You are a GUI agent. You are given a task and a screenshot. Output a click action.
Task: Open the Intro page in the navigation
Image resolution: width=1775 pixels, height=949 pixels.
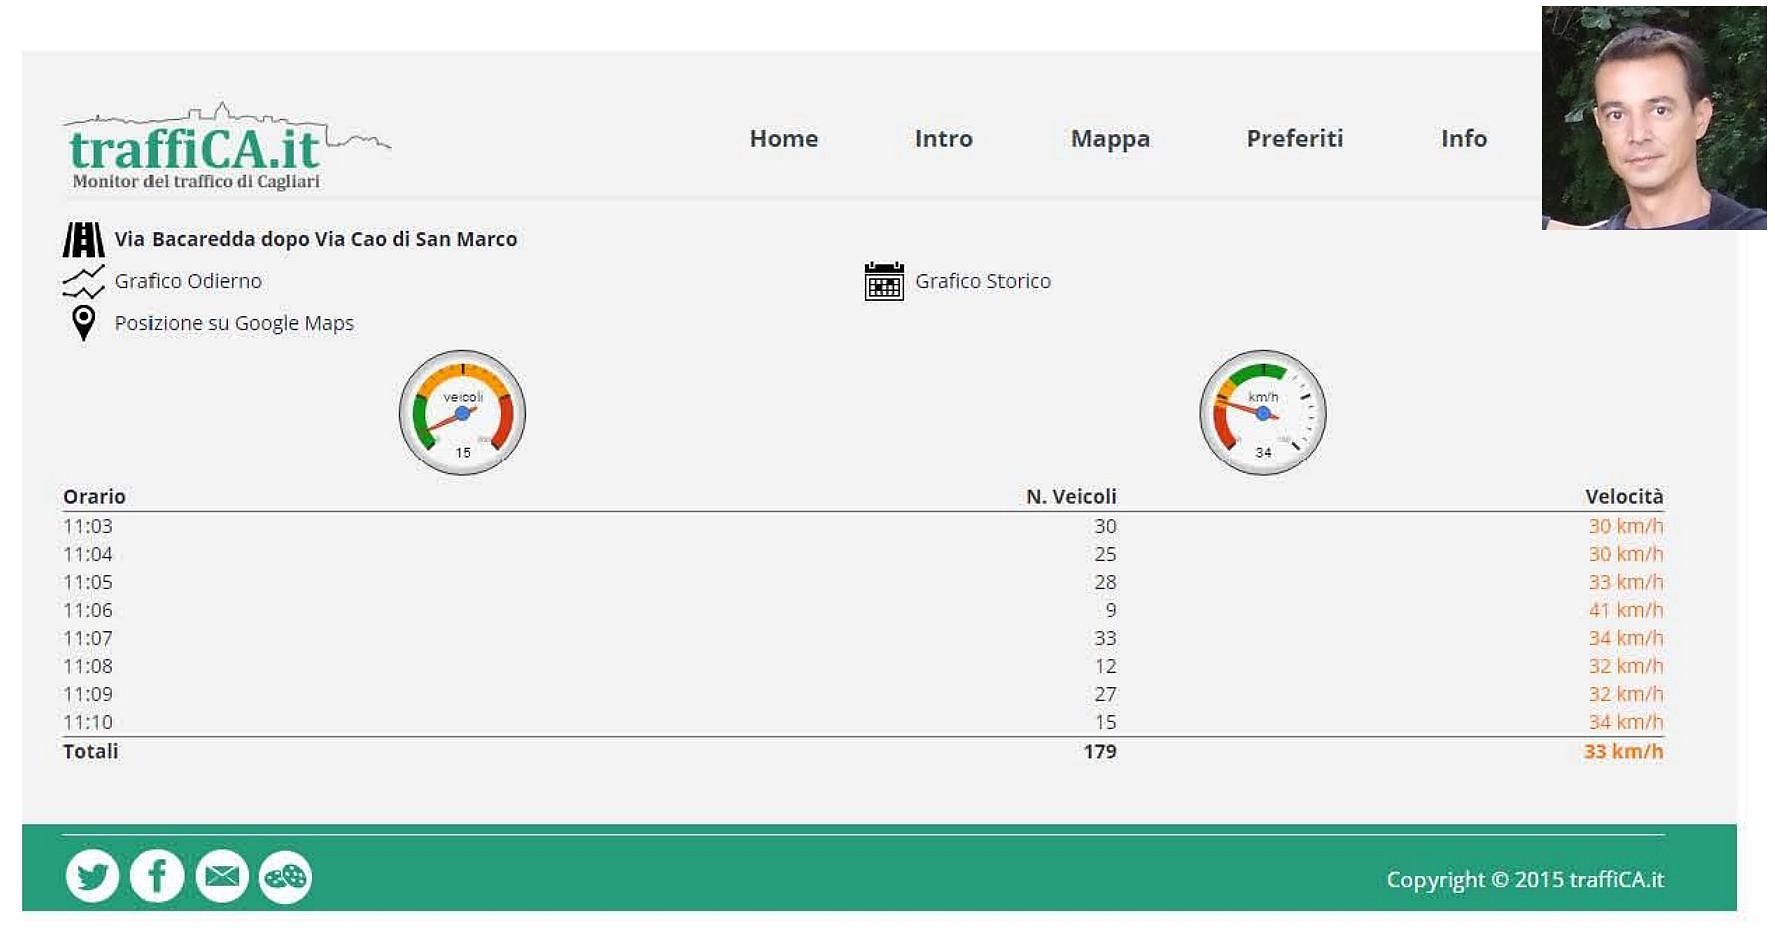[x=943, y=139]
